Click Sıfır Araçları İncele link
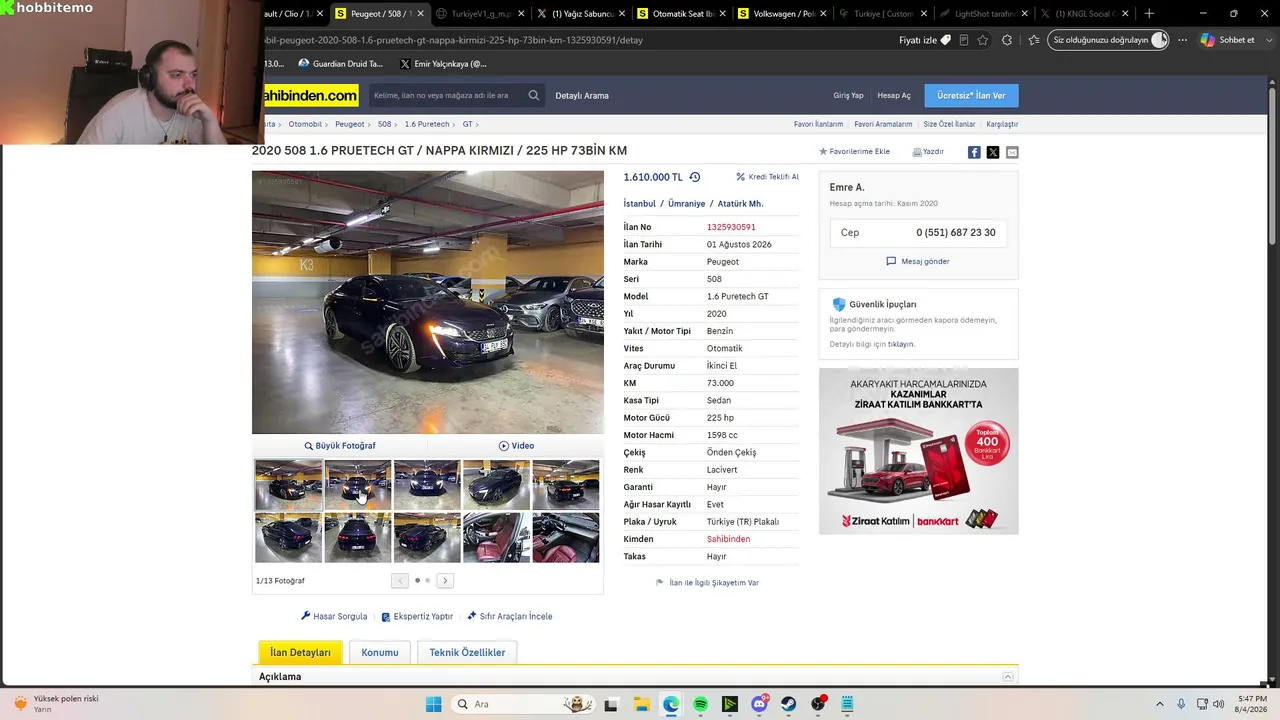Viewport: 1280px width, 720px height. (x=510, y=616)
